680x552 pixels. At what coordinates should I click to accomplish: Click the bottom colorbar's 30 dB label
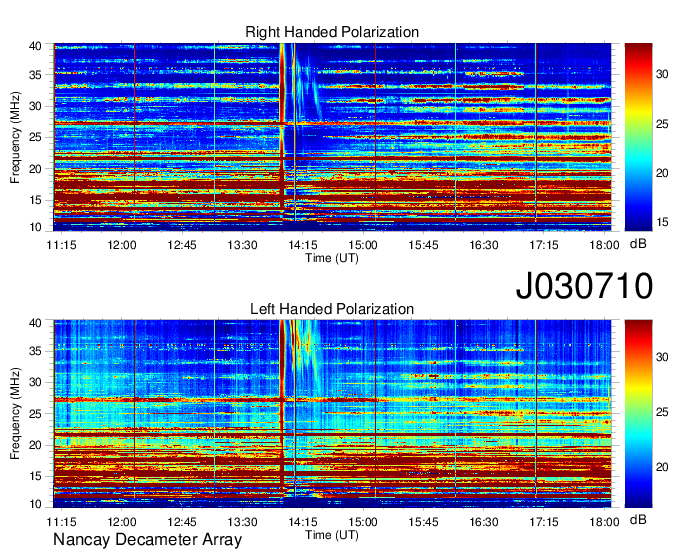click(662, 357)
